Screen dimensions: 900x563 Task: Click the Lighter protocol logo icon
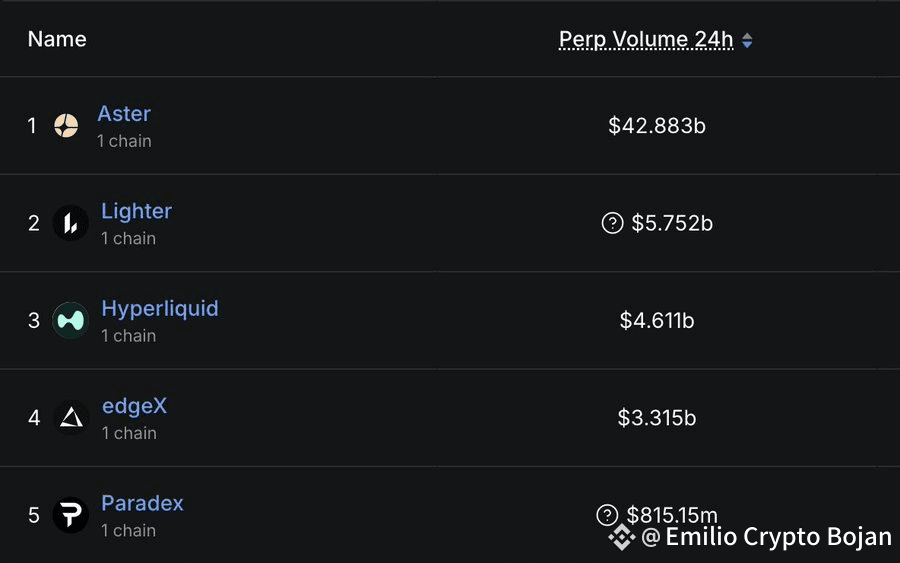[x=71, y=223]
